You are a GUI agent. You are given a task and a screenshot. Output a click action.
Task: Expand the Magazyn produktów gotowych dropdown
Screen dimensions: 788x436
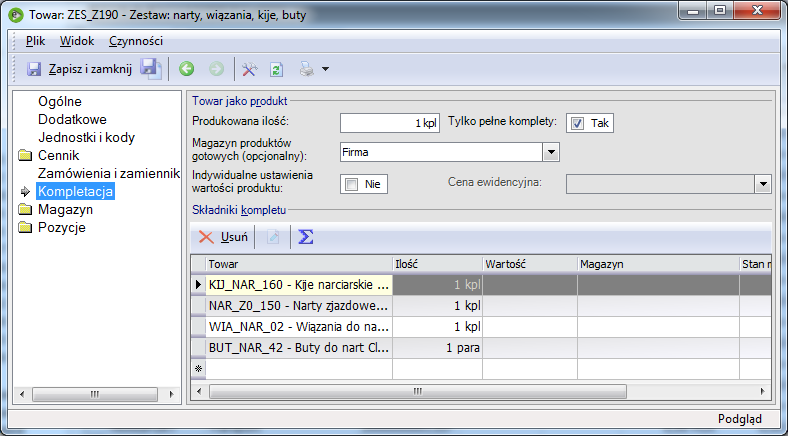coord(551,152)
